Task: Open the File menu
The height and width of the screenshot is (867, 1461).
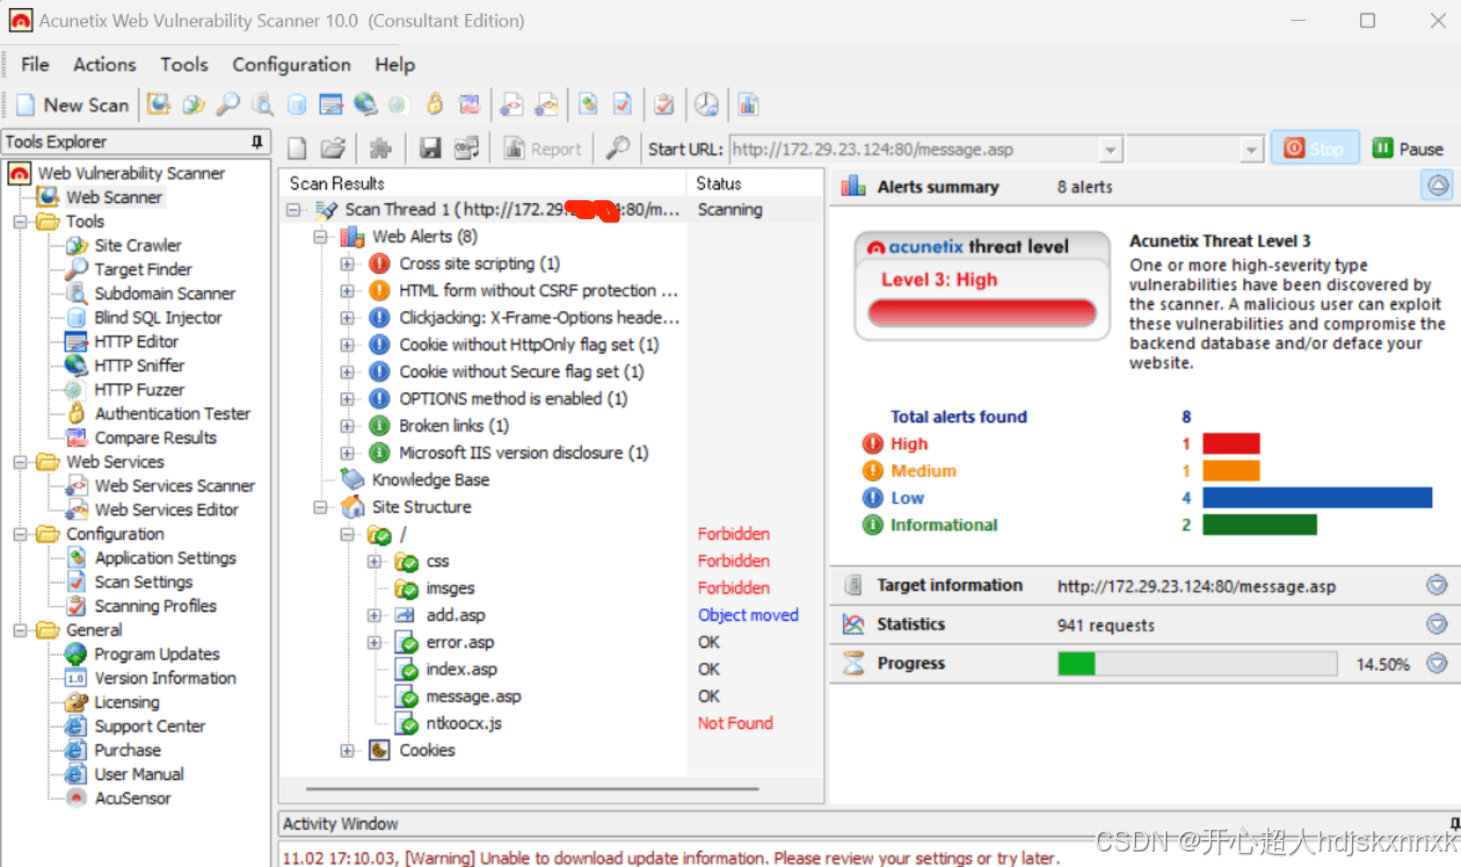Action: [x=35, y=64]
